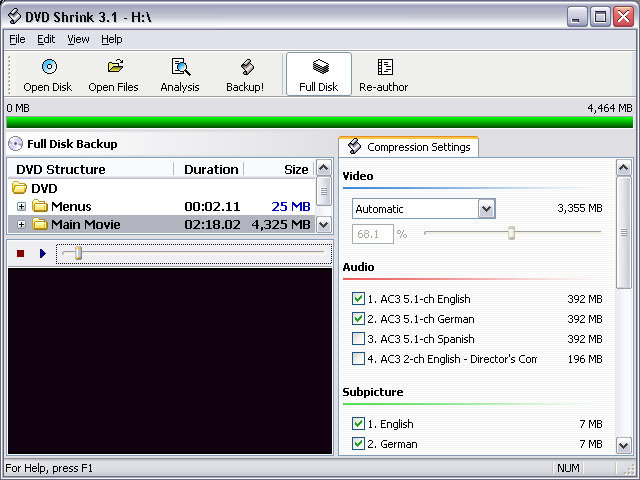Click the Size column header
This screenshot has width=640, height=480.
tap(280, 169)
